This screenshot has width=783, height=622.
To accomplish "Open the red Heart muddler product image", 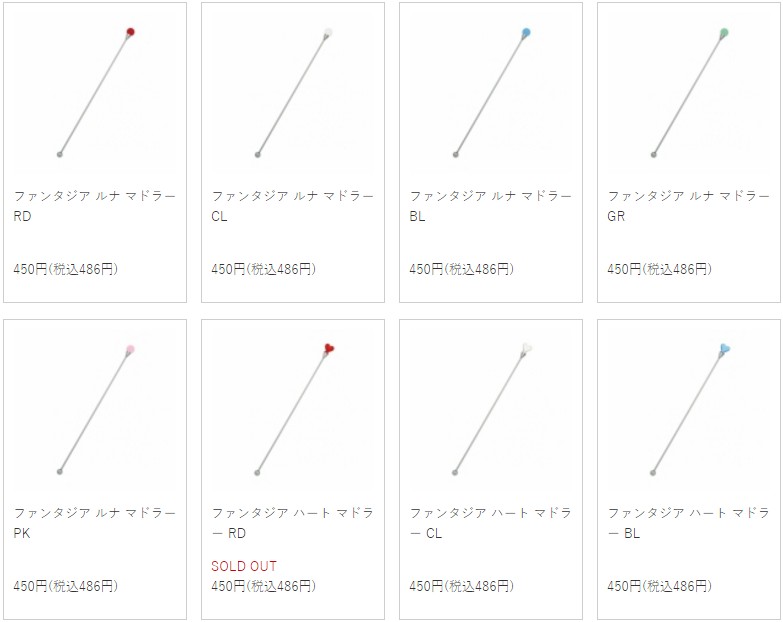I will pyautogui.click(x=293, y=410).
